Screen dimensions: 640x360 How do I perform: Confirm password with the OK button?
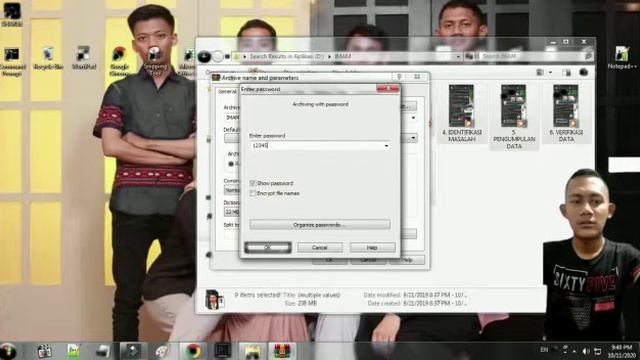tap(268, 247)
